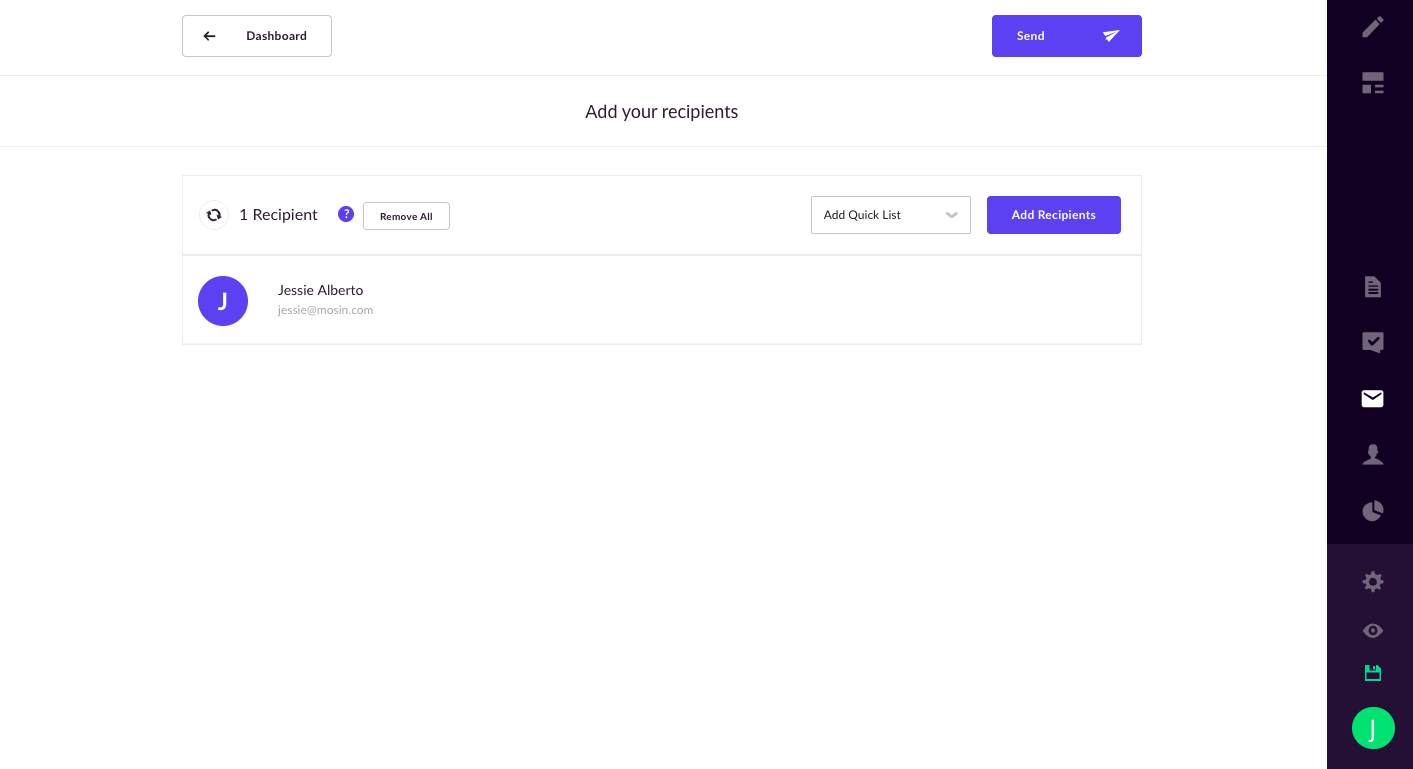Select the envelope mail icon in sidebar

[x=1373, y=399]
